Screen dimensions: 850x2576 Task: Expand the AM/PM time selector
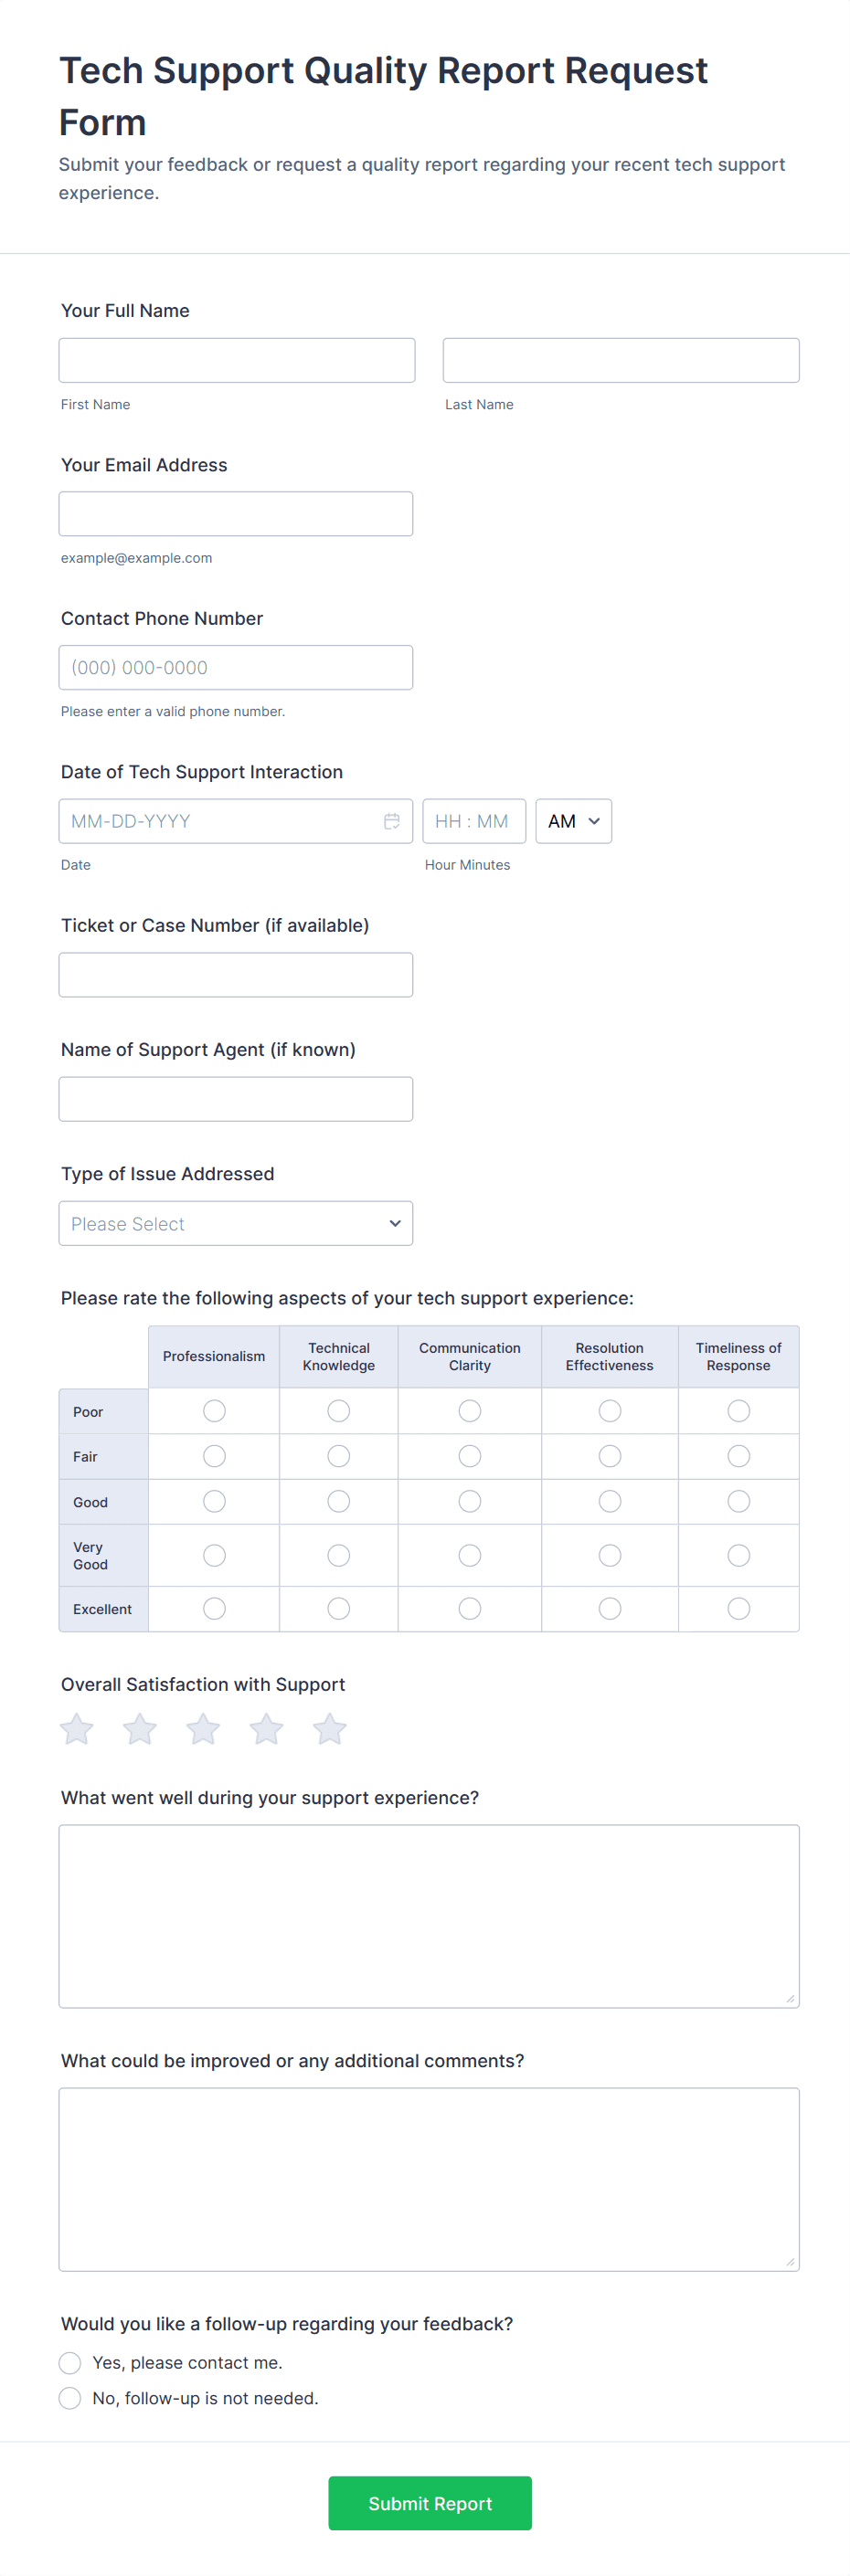[x=573, y=821]
